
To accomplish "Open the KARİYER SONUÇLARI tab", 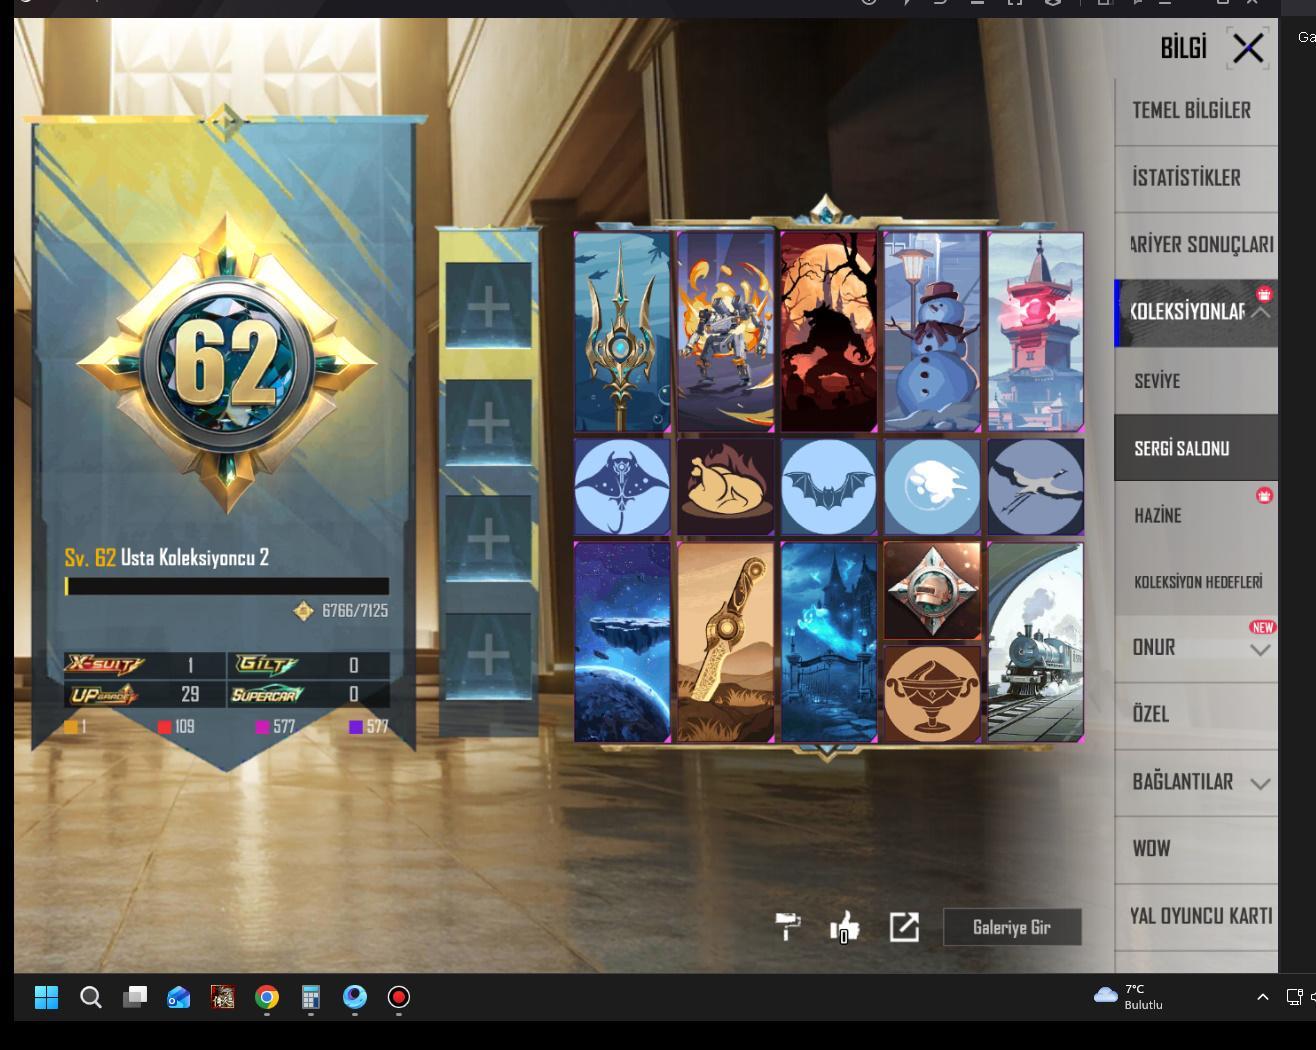I will (1196, 245).
